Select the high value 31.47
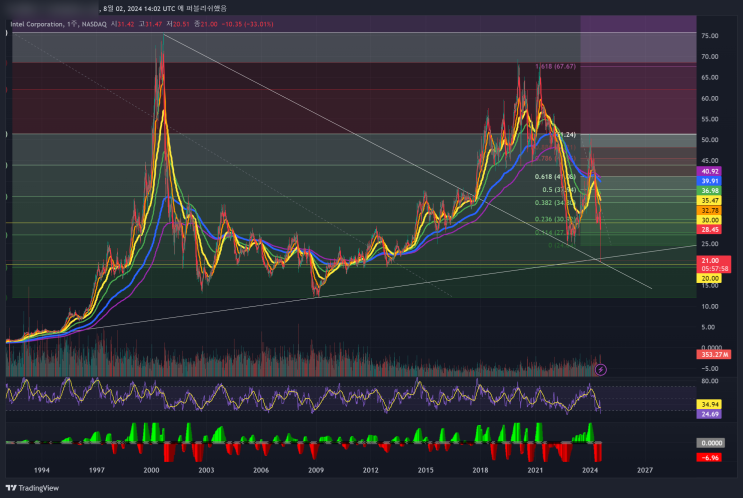Screen dimensions: 743x498 point(154,24)
